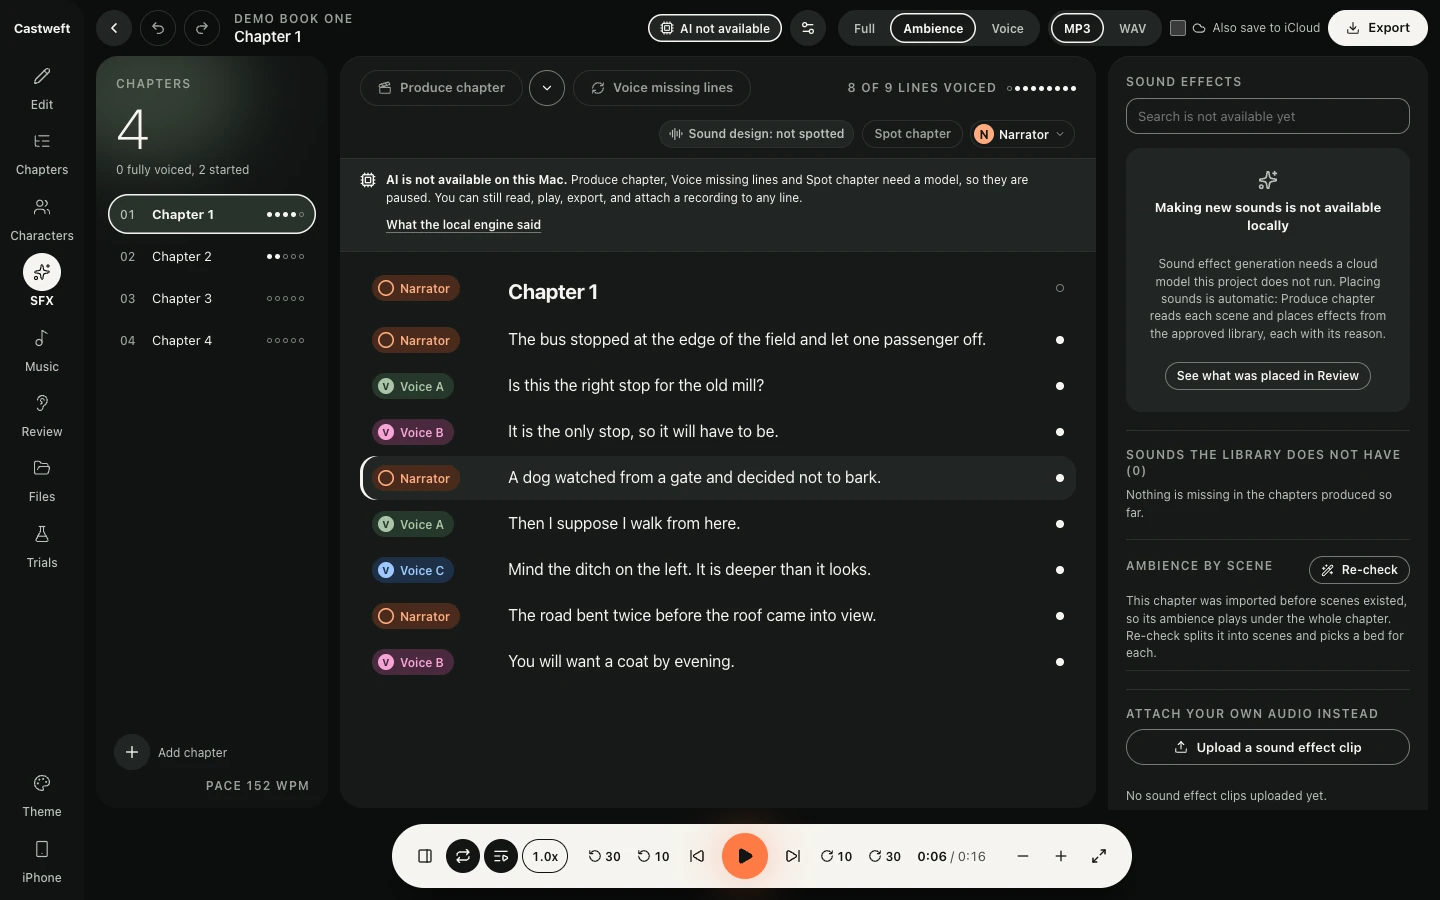This screenshot has height=900, width=1440.
Task: Select the MP3 export format
Action: click(x=1077, y=28)
